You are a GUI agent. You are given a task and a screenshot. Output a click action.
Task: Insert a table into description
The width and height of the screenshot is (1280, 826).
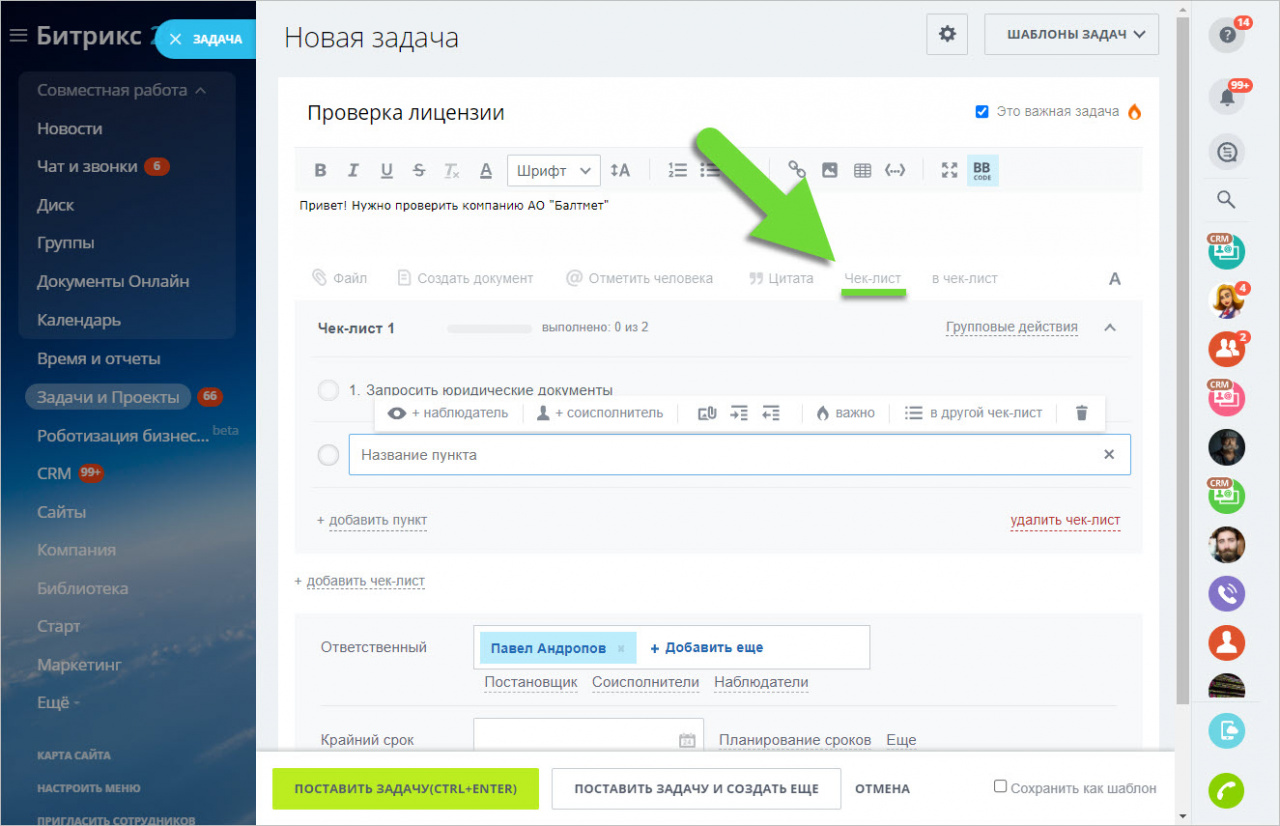point(862,170)
